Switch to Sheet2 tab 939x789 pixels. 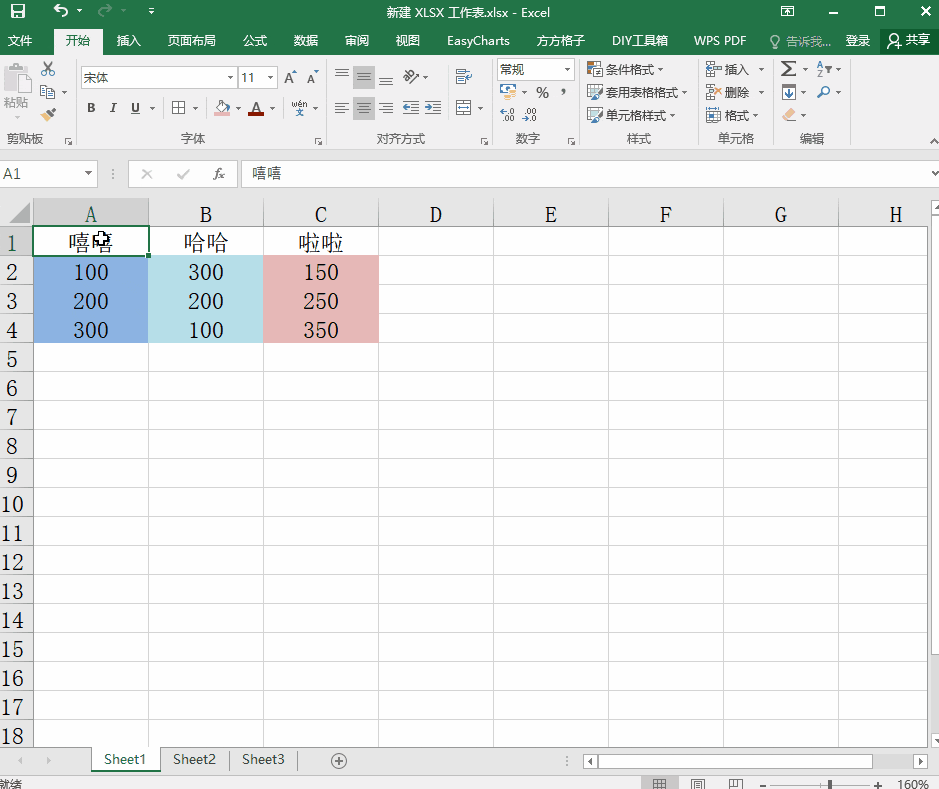[194, 759]
